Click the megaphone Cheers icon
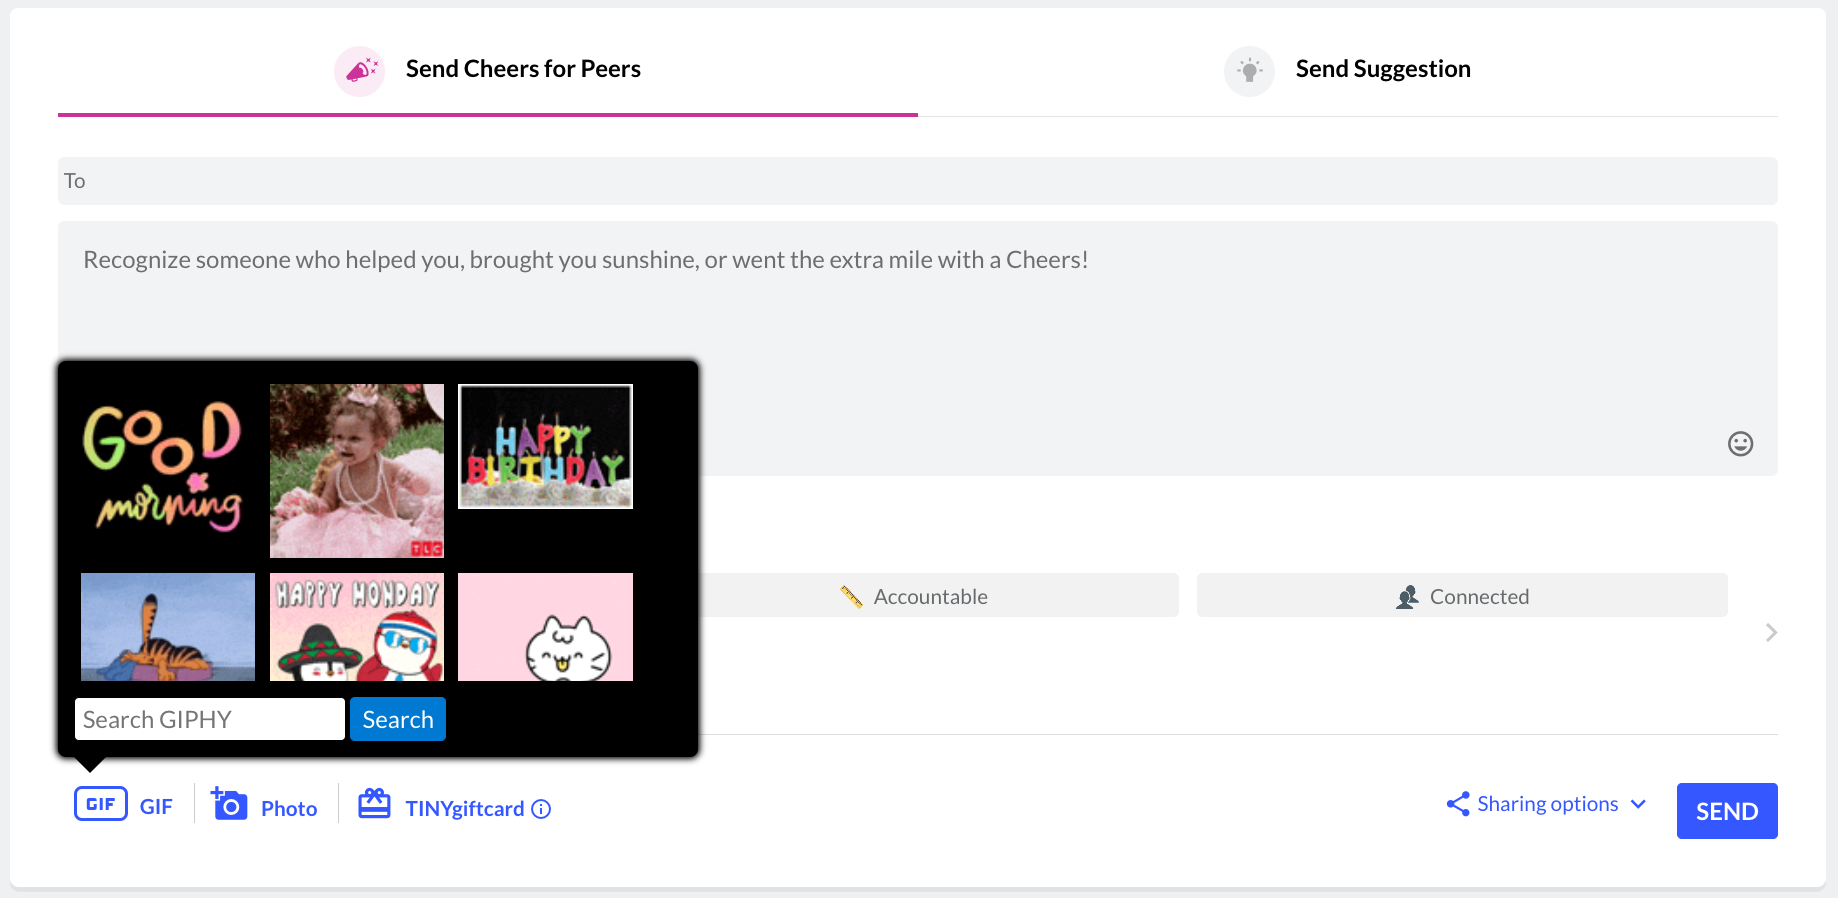The width and height of the screenshot is (1838, 898). (x=360, y=71)
